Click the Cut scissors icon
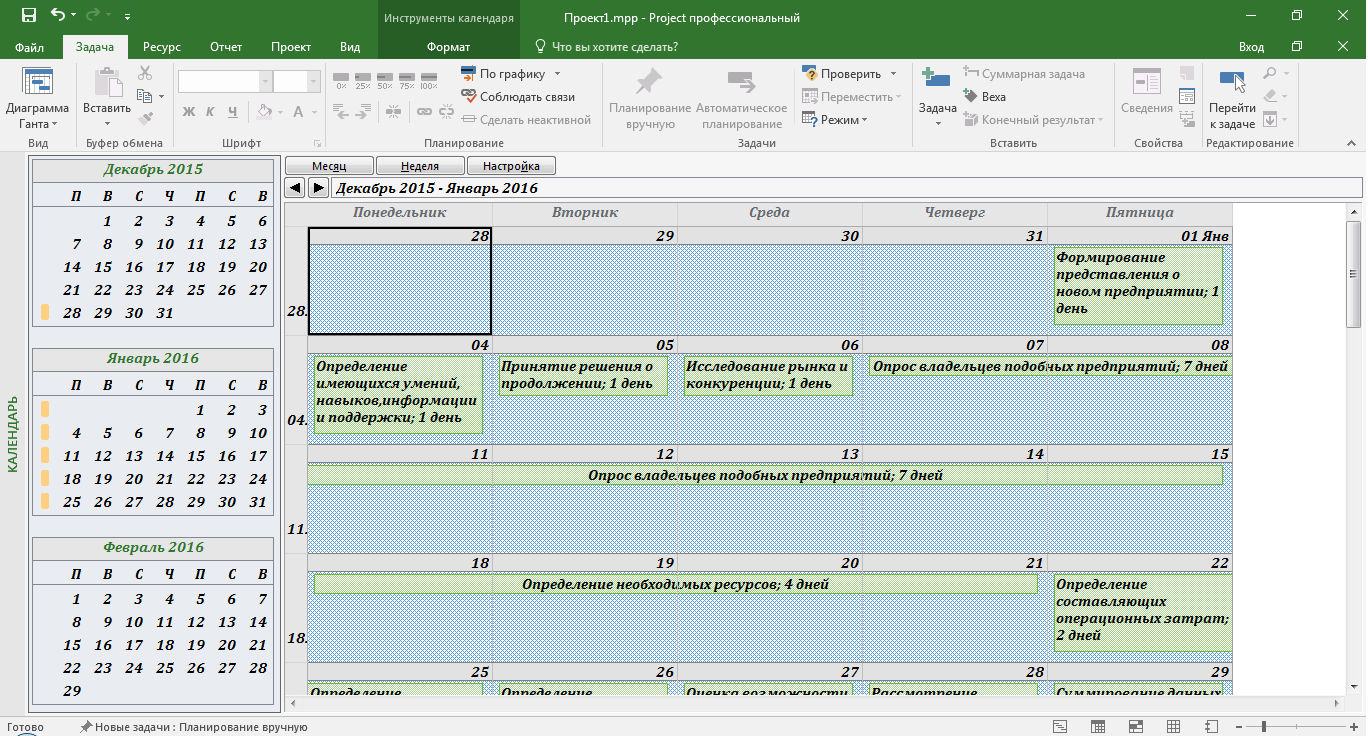This screenshot has width=1368, height=736. pos(145,73)
